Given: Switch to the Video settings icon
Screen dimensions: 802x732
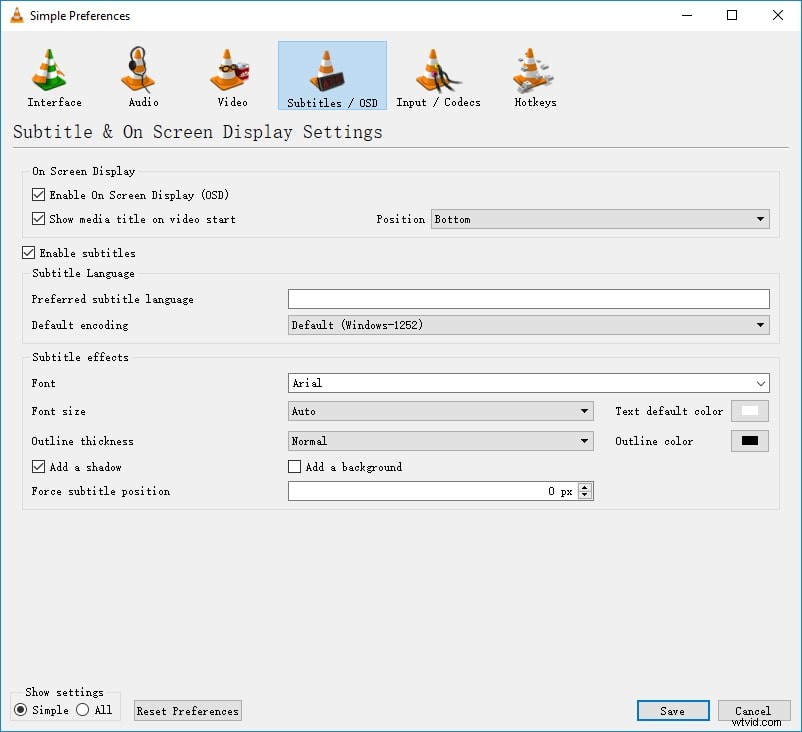Looking at the screenshot, I should pos(229,75).
